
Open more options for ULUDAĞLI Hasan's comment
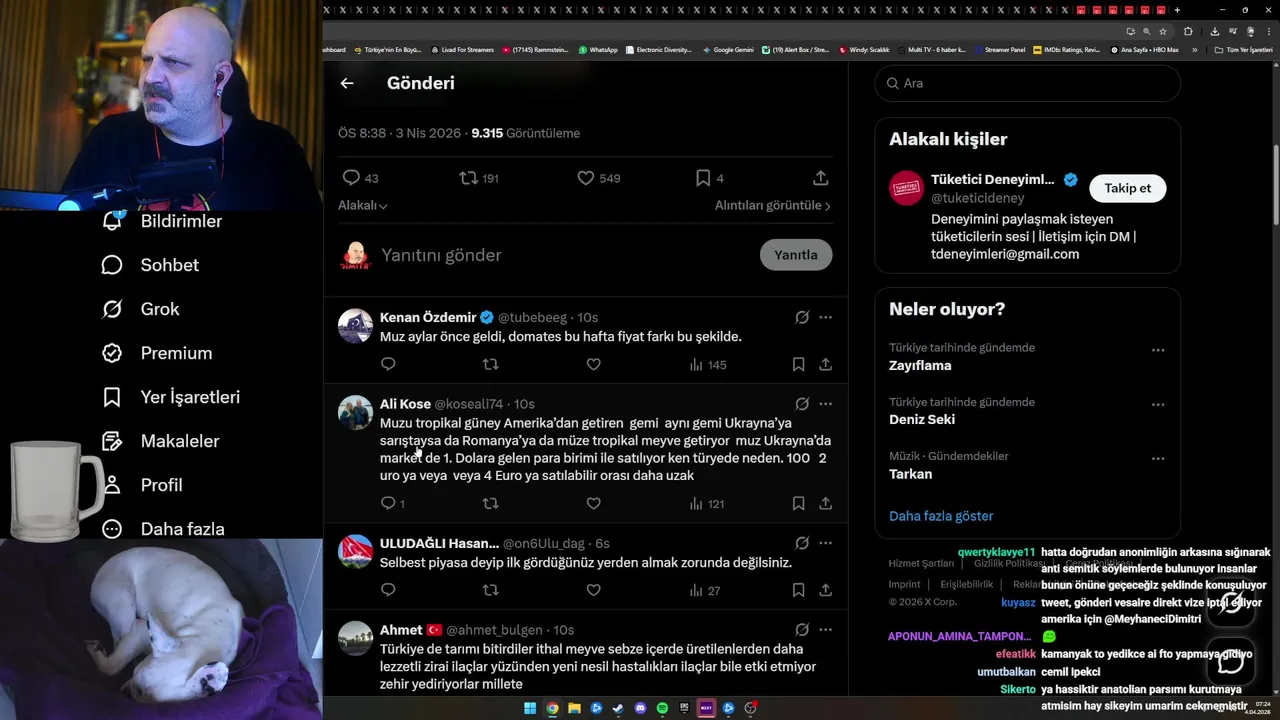pyautogui.click(x=826, y=543)
